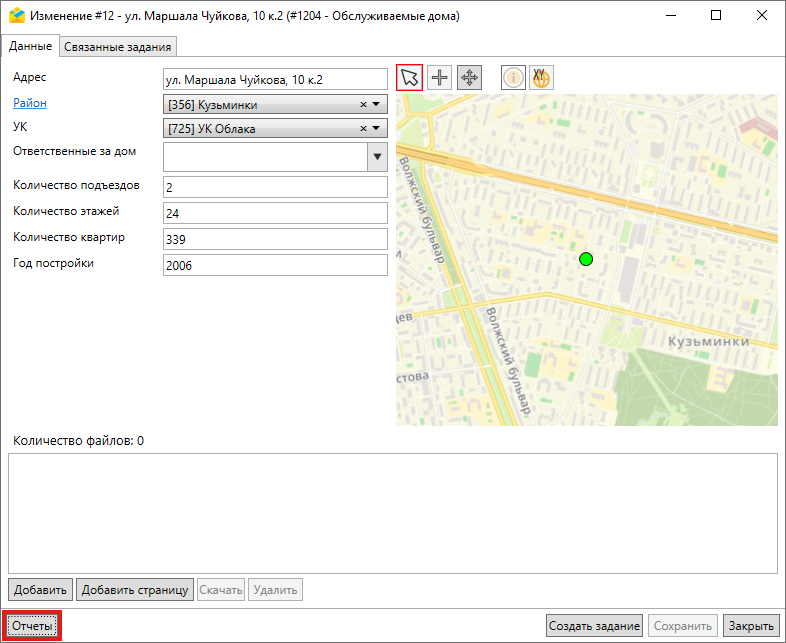Follow the Район hyperlink label
786x643 pixels.
tap(29, 103)
